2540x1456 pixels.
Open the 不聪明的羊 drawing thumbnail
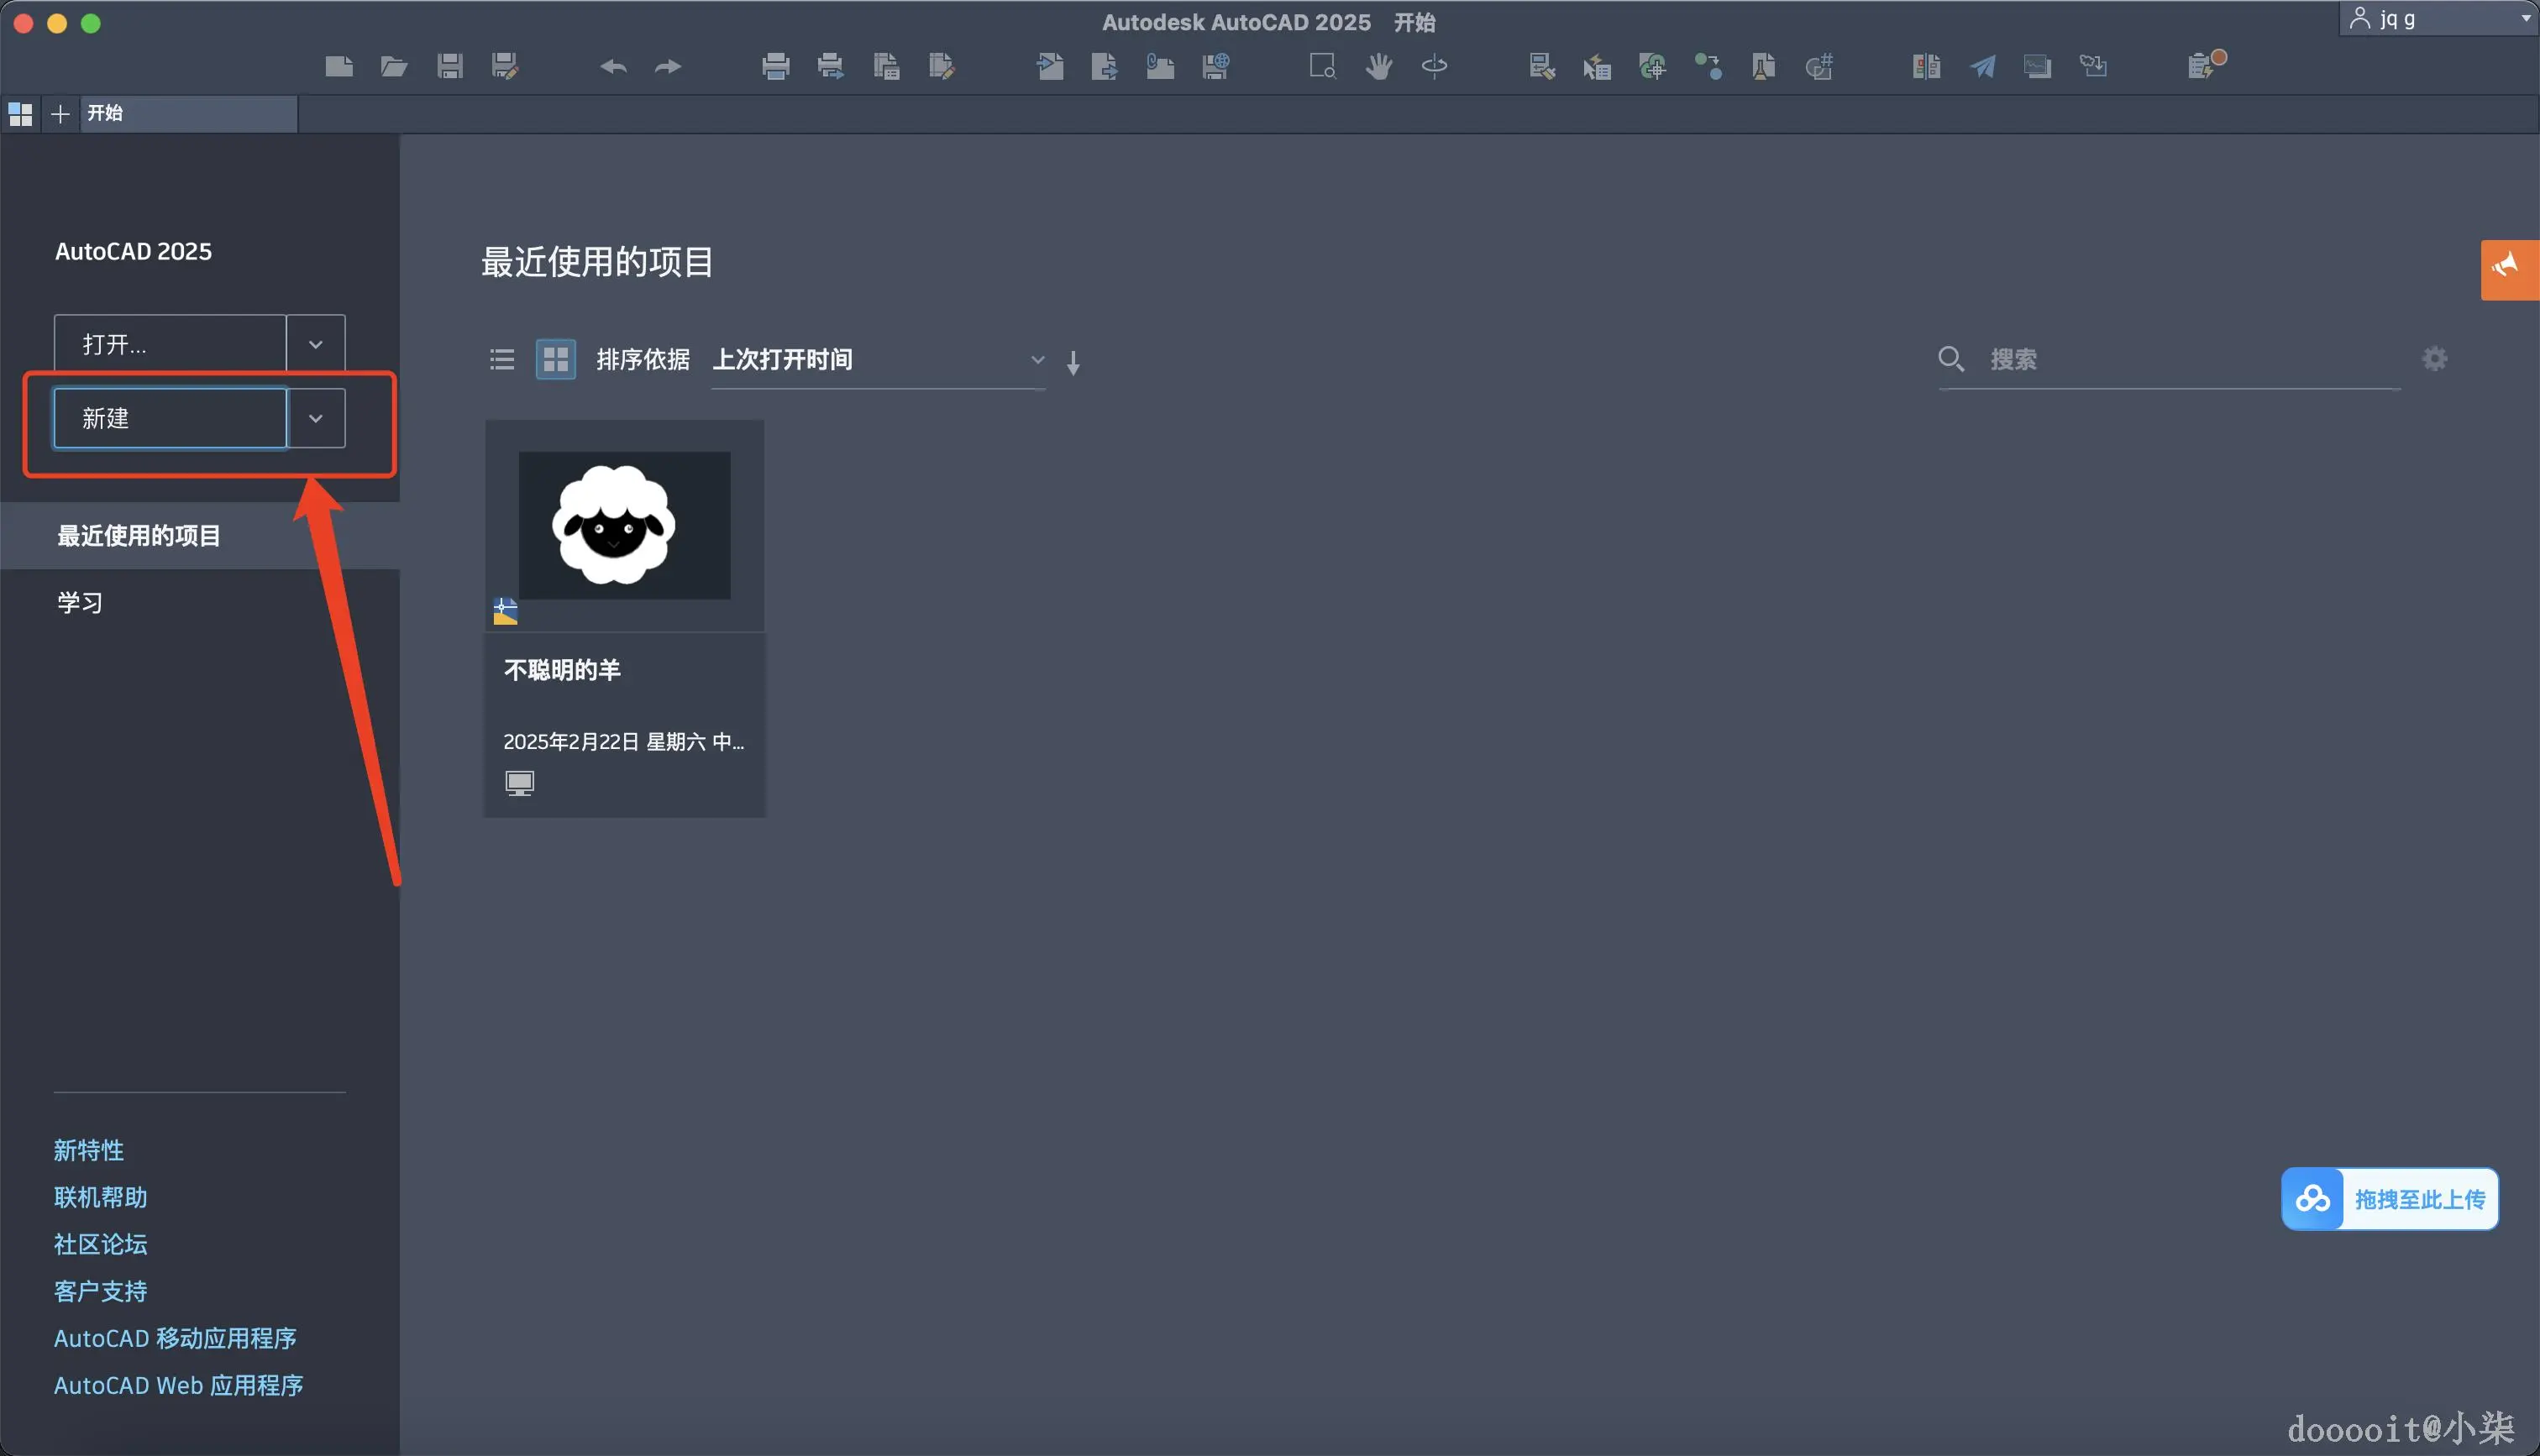point(623,525)
